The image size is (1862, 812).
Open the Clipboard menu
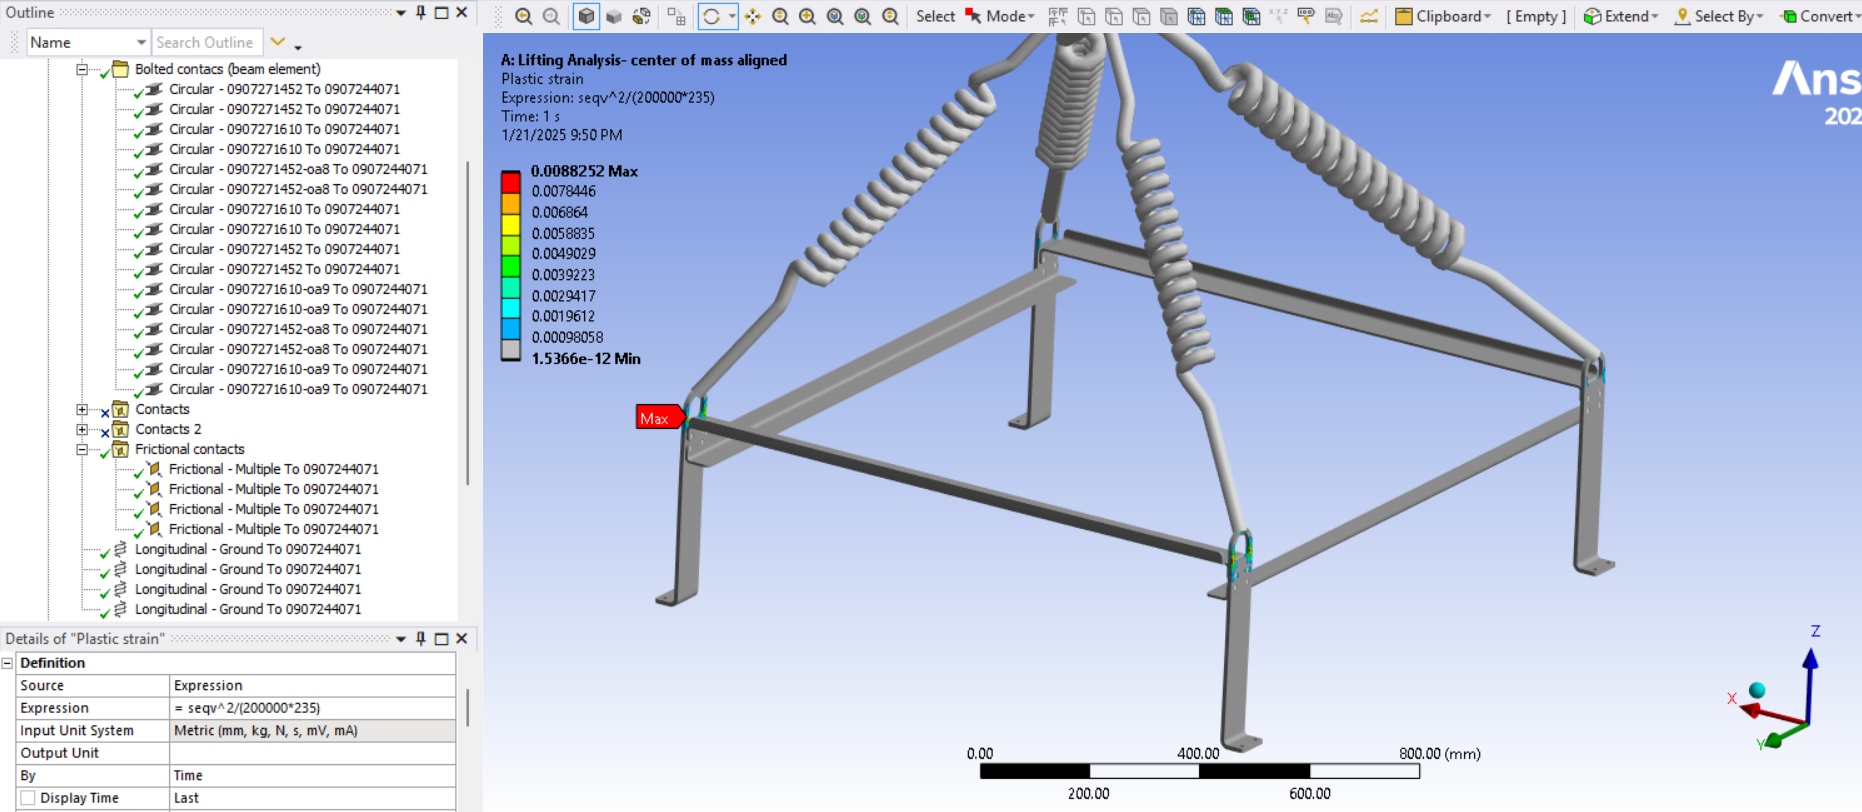click(1443, 16)
